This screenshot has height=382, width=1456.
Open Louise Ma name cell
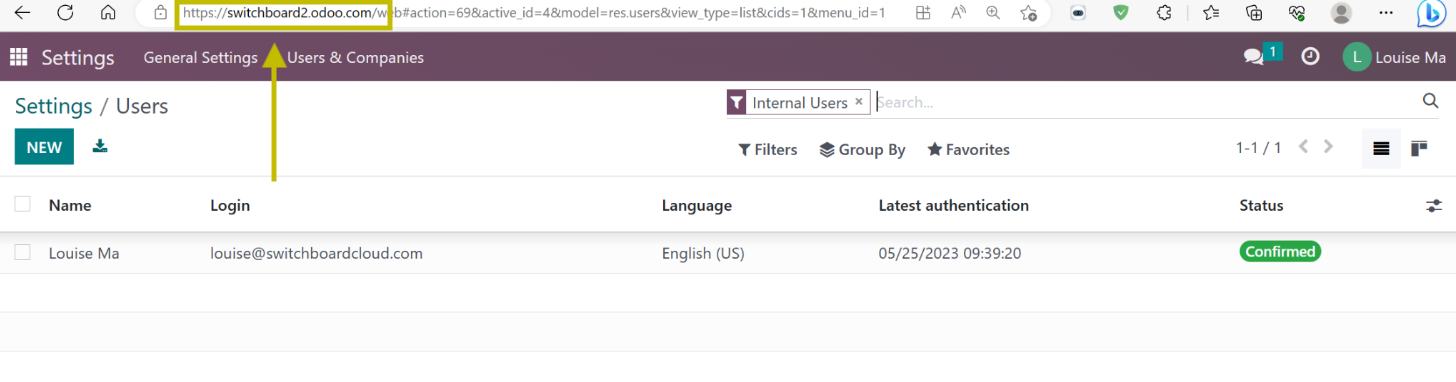click(x=84, y=253)
